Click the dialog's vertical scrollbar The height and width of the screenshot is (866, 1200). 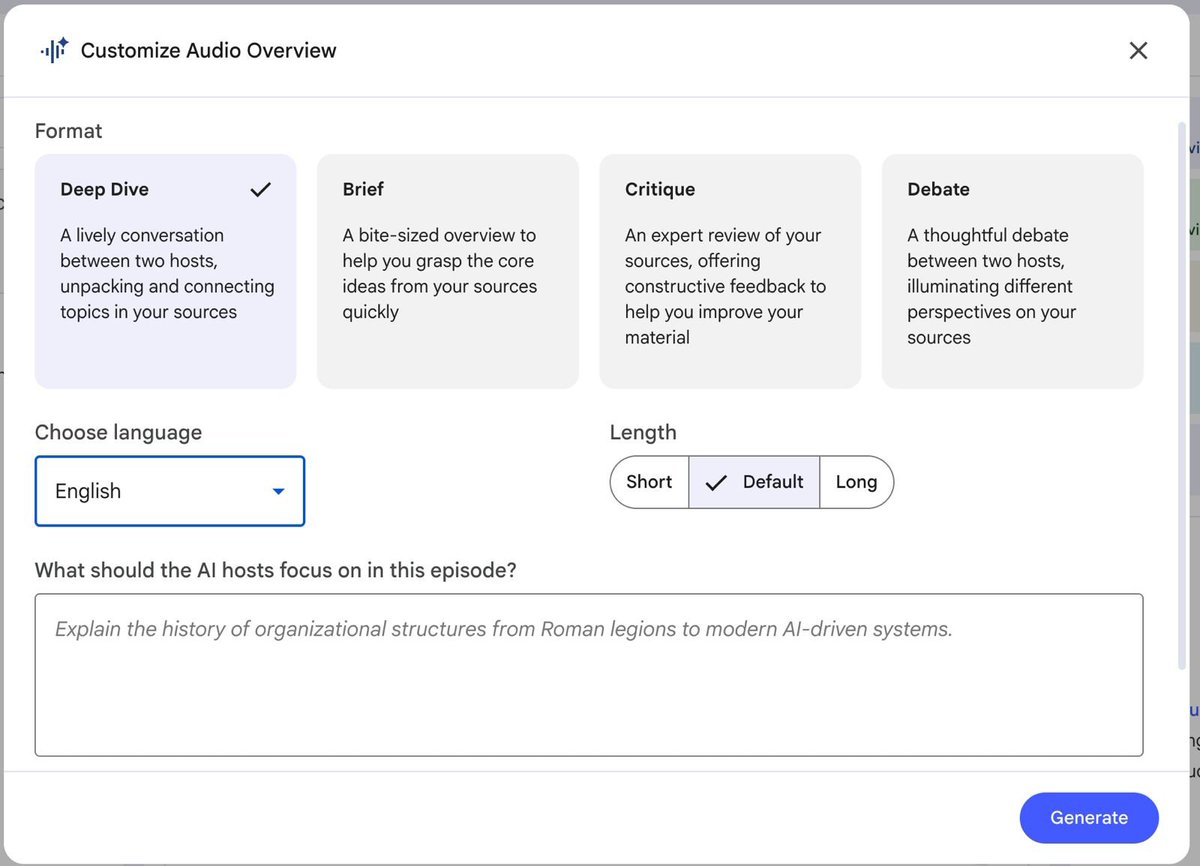click(x=1183, y=395)
